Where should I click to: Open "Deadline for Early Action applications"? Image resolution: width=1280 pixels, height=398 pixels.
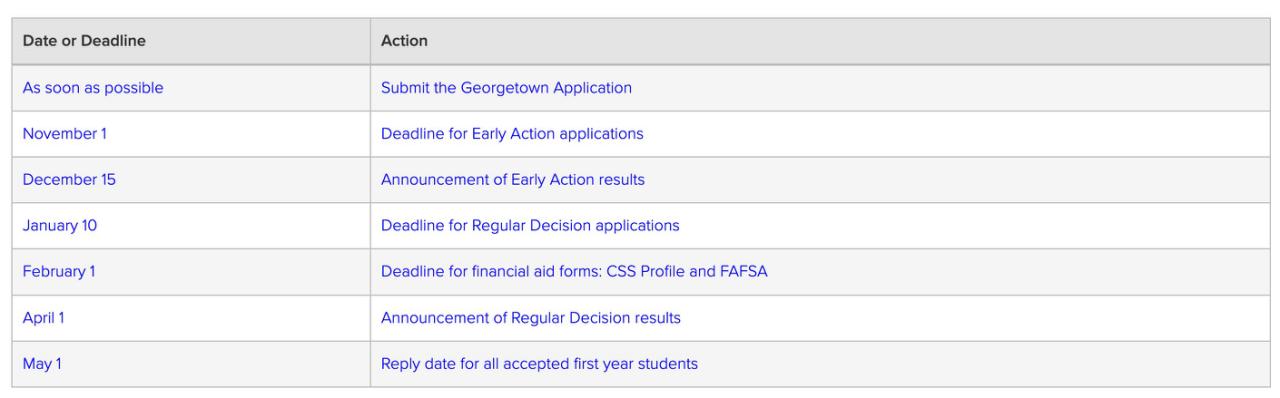point(512,134)
